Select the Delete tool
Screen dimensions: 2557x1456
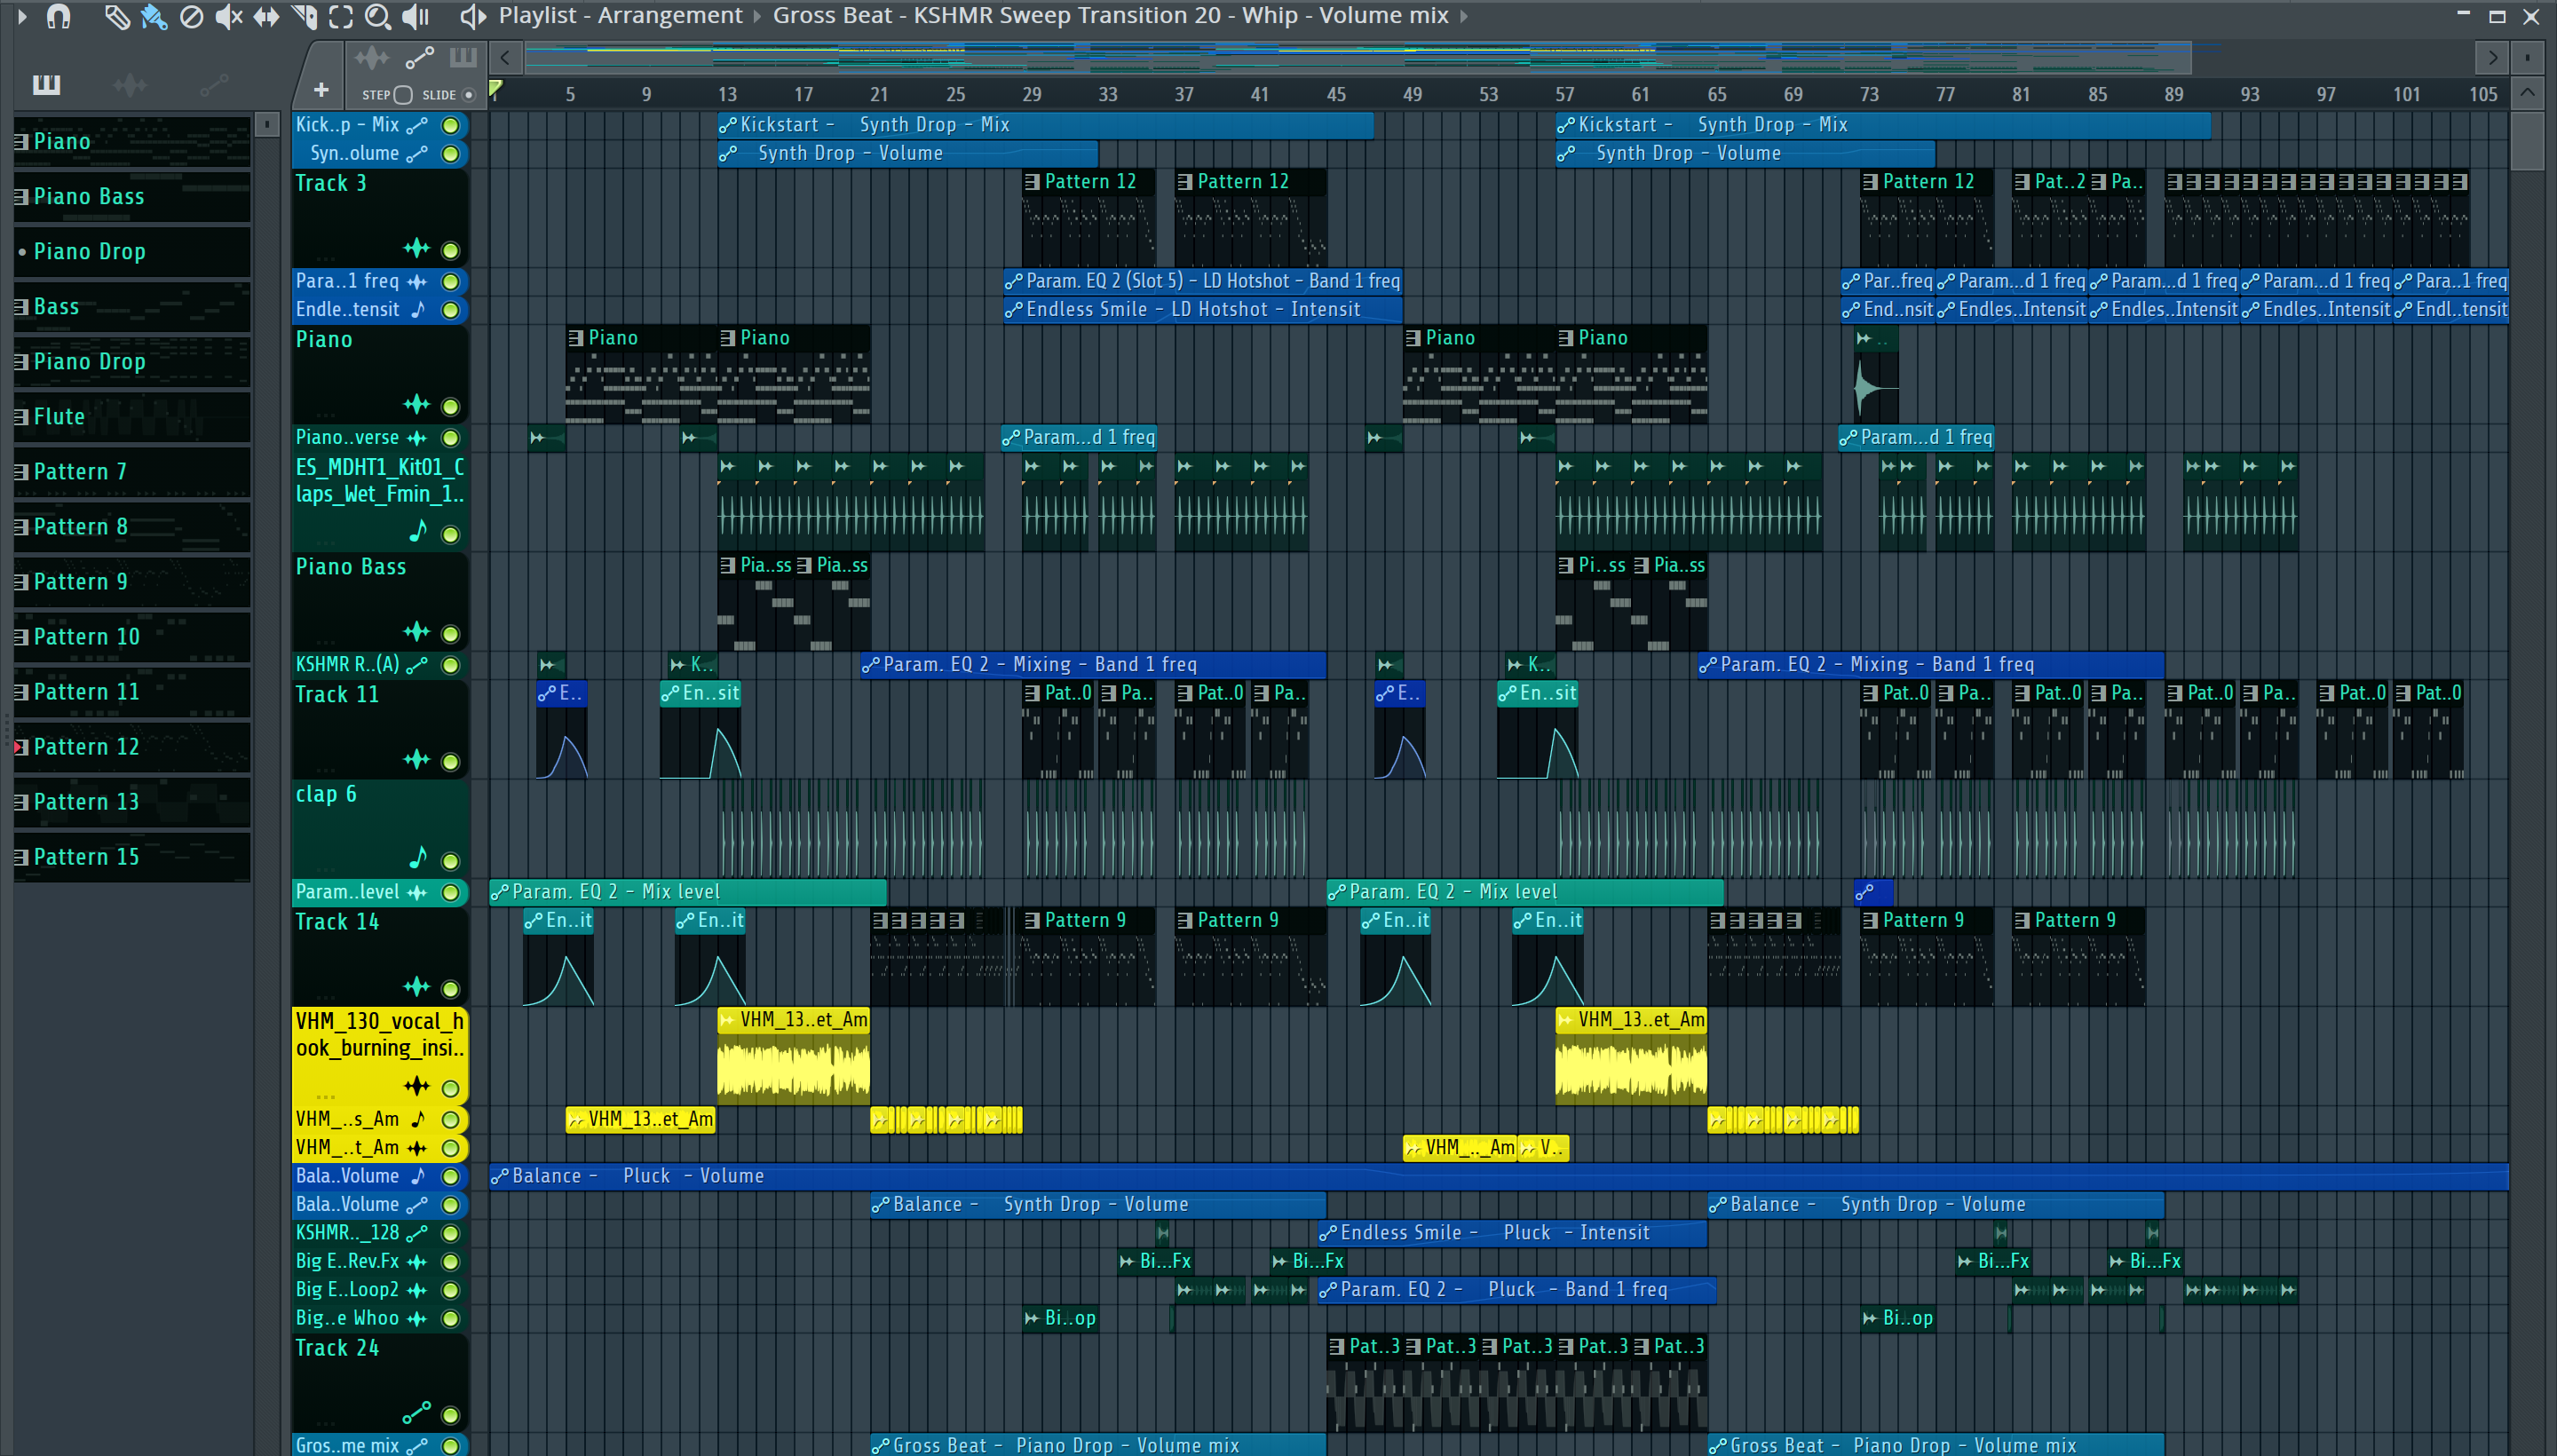[191, 16]
